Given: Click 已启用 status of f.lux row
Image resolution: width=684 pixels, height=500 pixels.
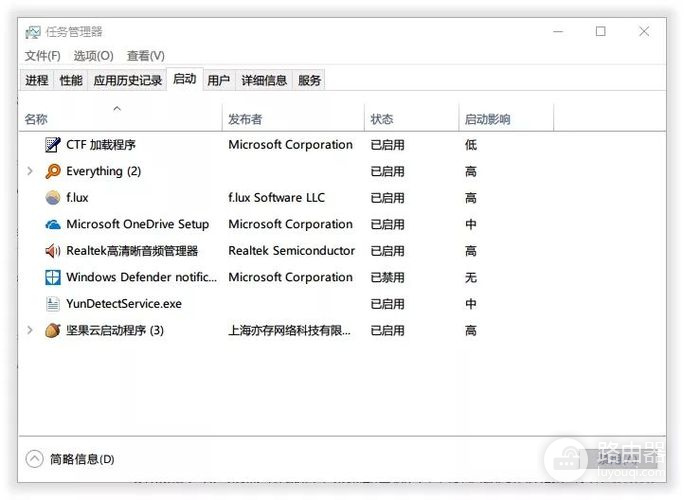Looking at the screenshot, I should point(387,198).
